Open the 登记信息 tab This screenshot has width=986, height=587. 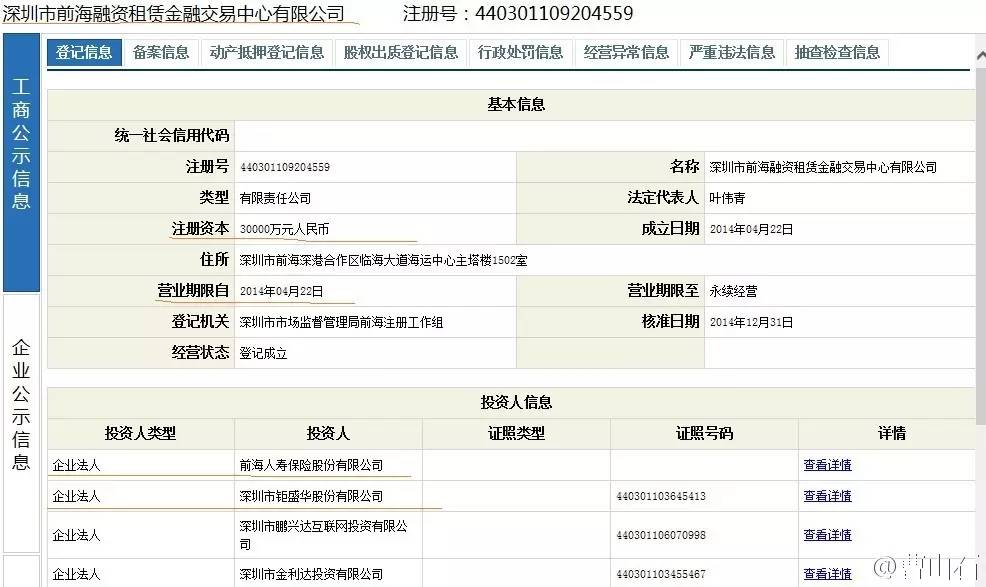click(x=84, y=52)
